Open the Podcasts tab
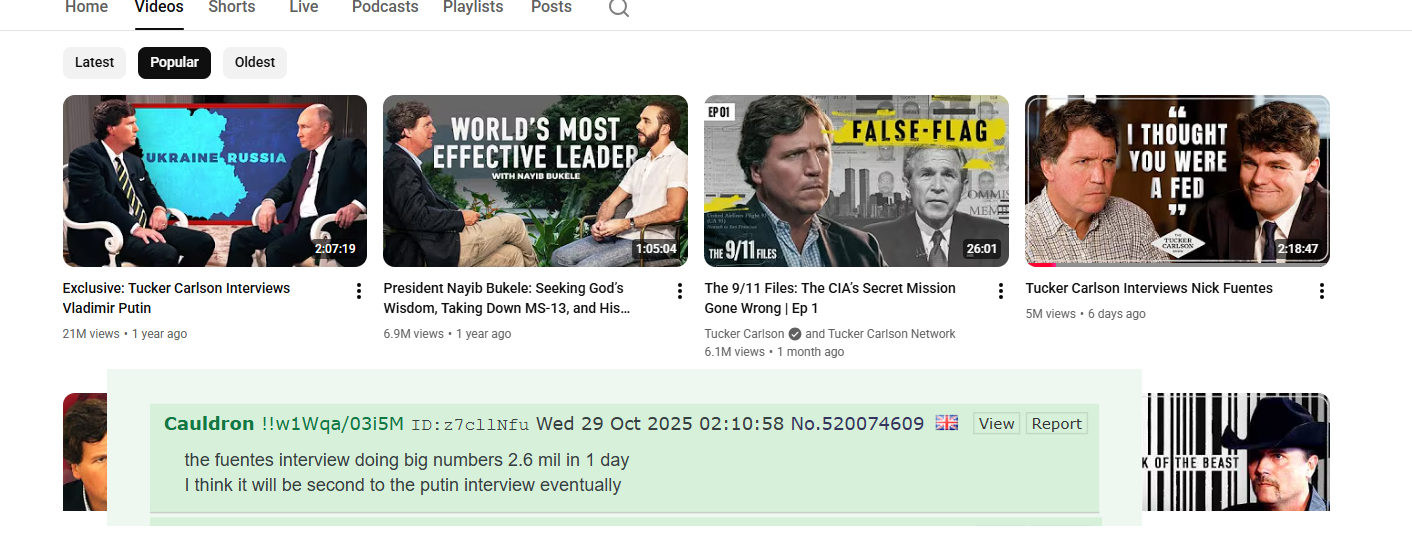This screenshot has height=537, width=1412. pyautogui.click(x=385, y=7)
